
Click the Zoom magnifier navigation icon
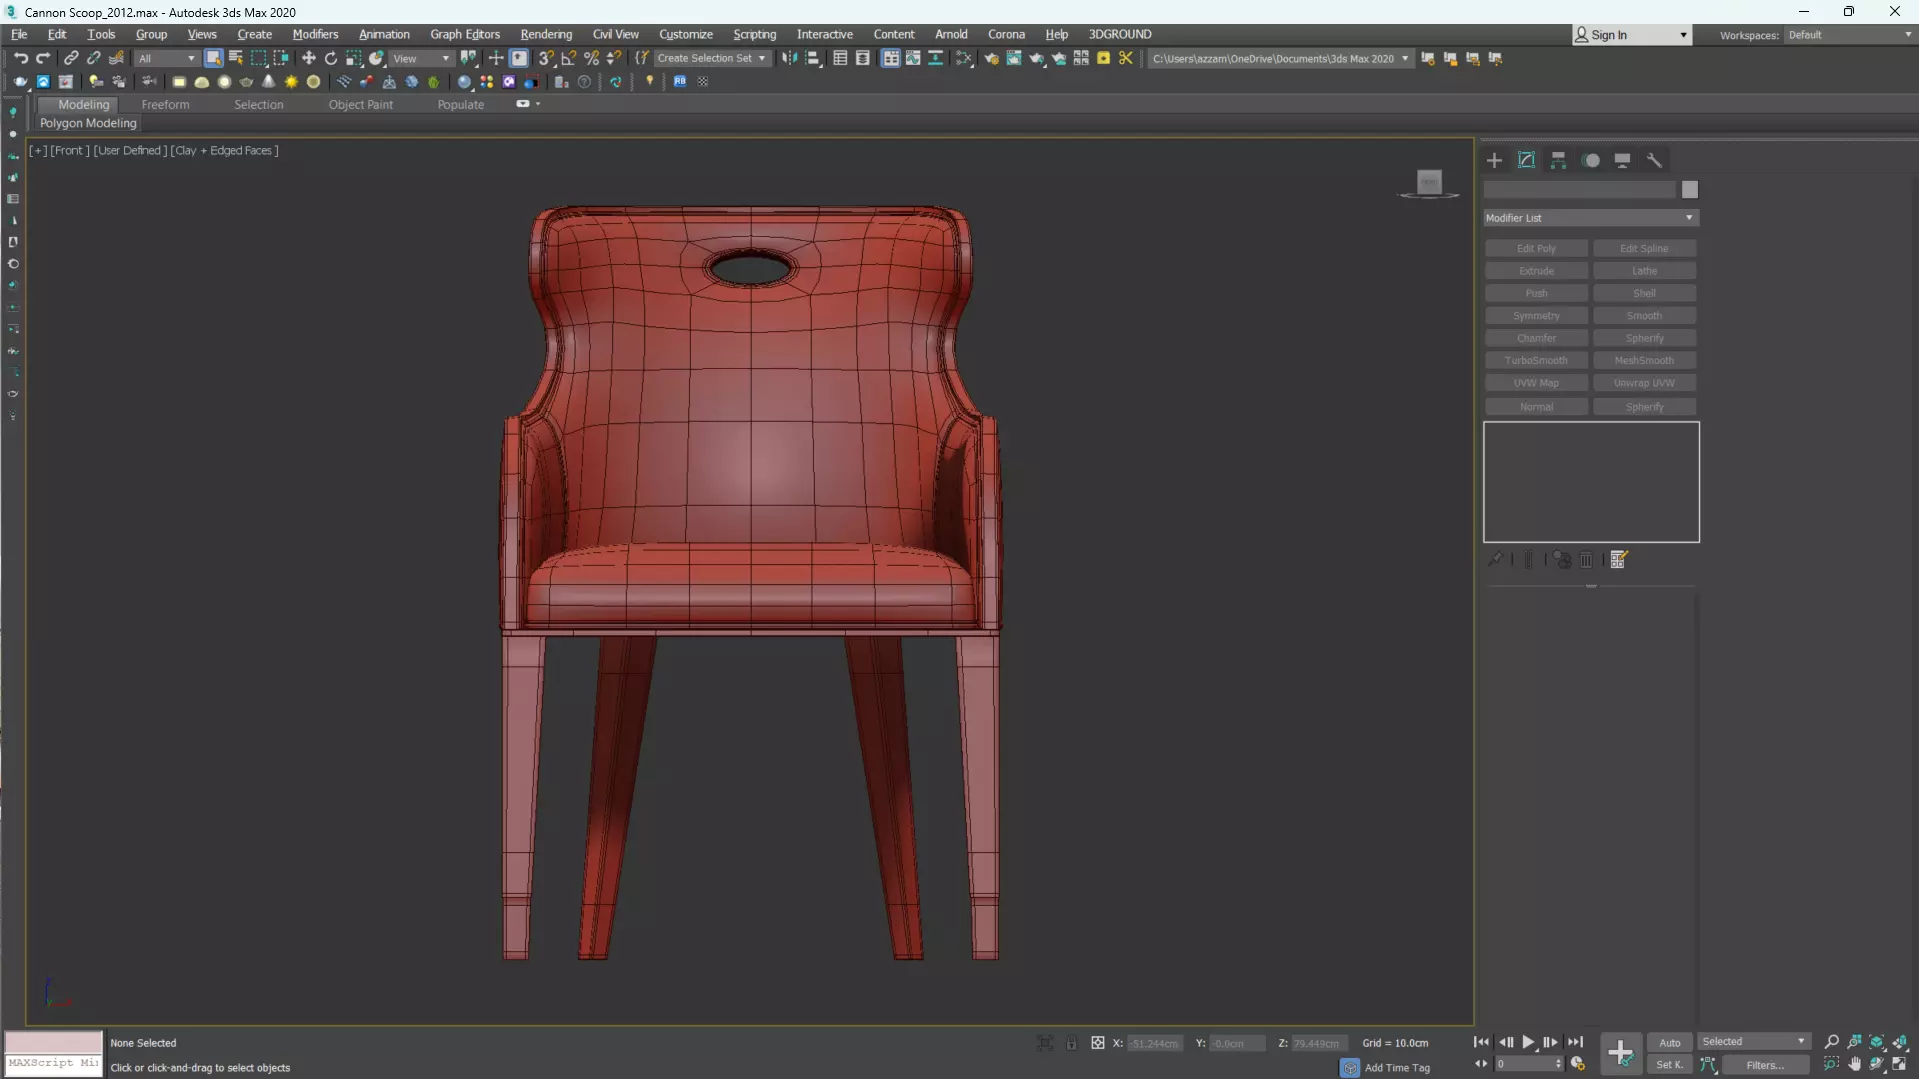pyautogui.click(x=1831, y=1042)
